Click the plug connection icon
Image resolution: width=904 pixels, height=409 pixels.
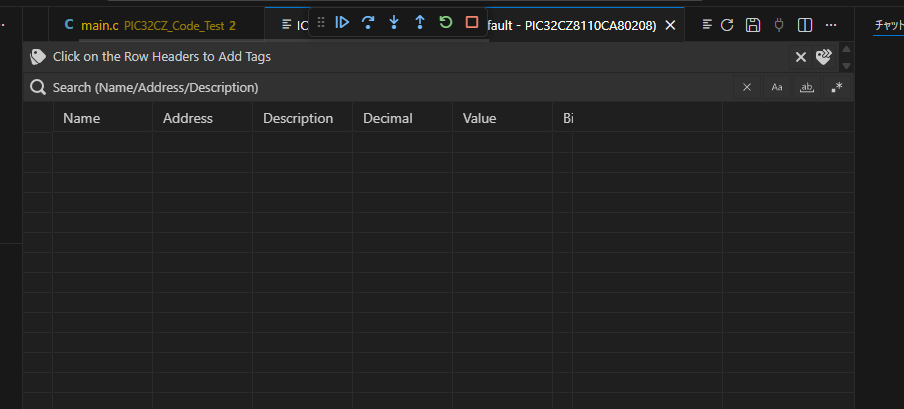[x=779, y=24]
